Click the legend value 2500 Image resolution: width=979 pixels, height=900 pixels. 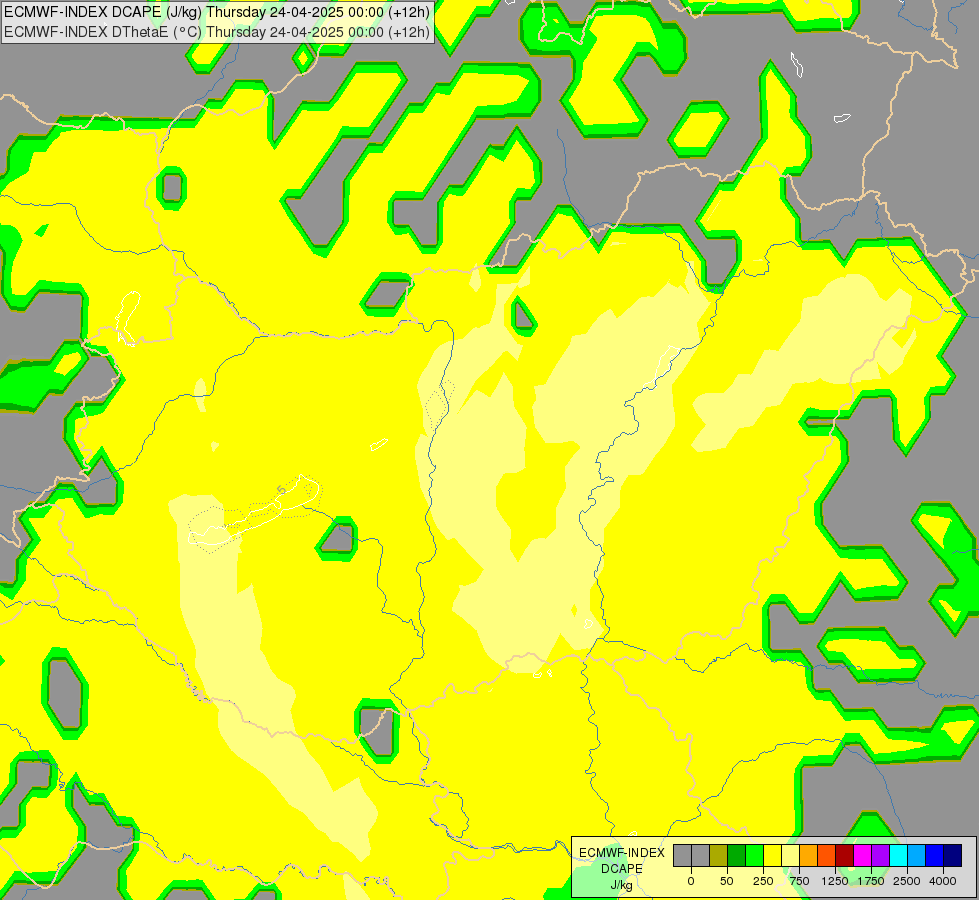click(907, 881)
